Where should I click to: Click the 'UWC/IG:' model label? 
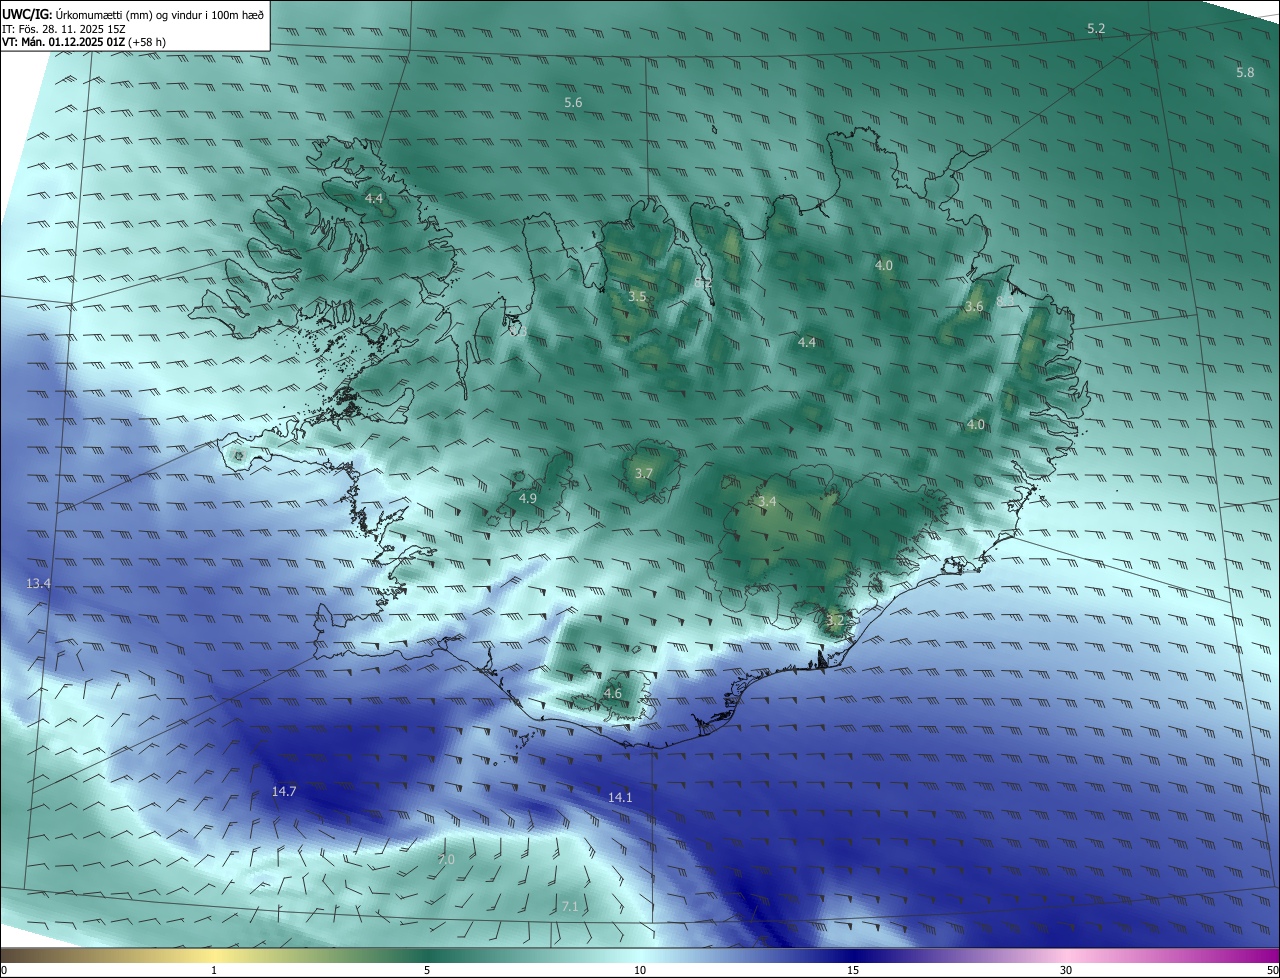coord(27,14)
